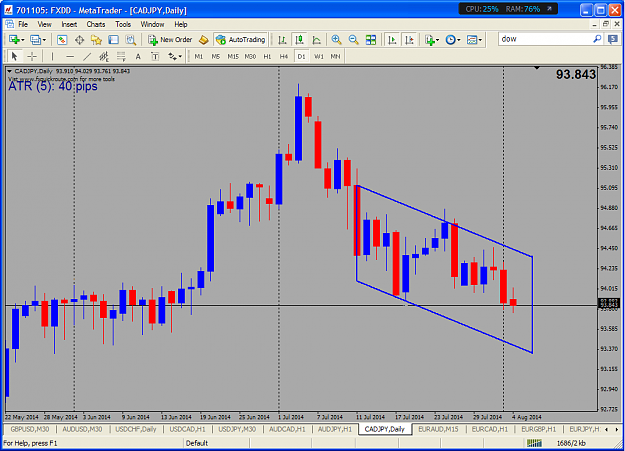Switch to GBPUSD,M30 chart tab
This screenshot has width=625, height=451.
[30, 429]
